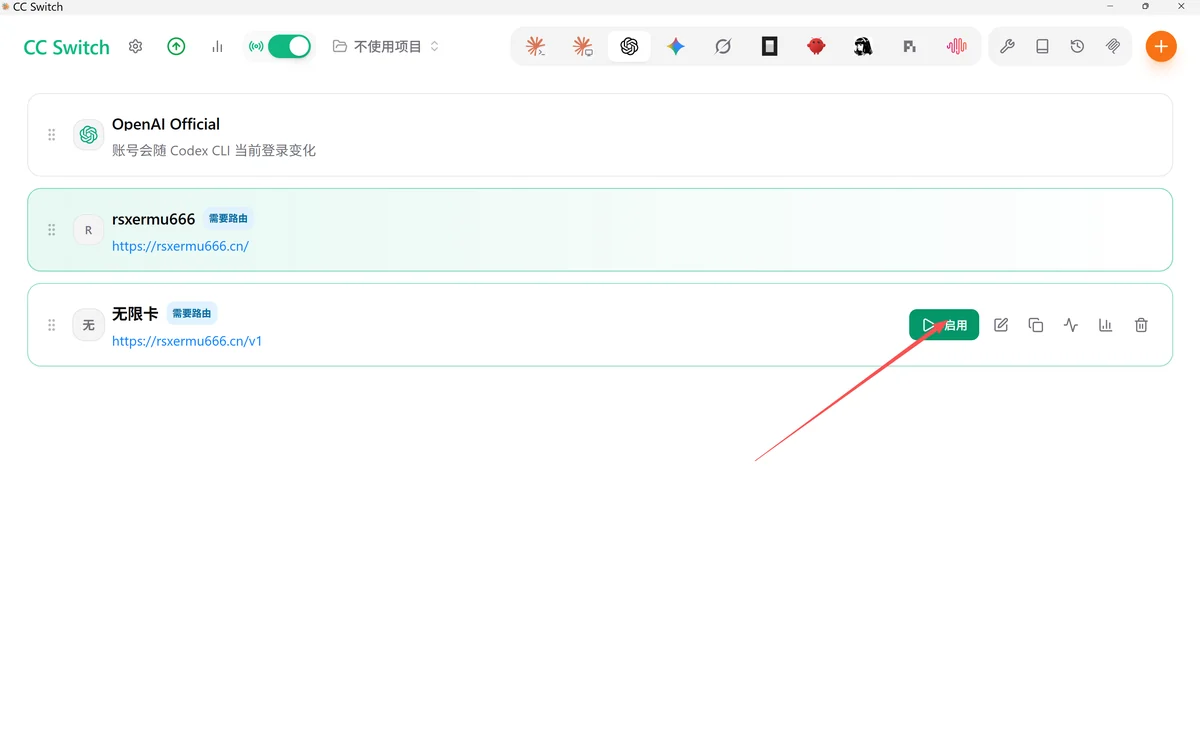1200x754 pixels.
Task: Click the 账号会随 Codex CLI 当前登录变化 description
Action: tap(214, 151)
